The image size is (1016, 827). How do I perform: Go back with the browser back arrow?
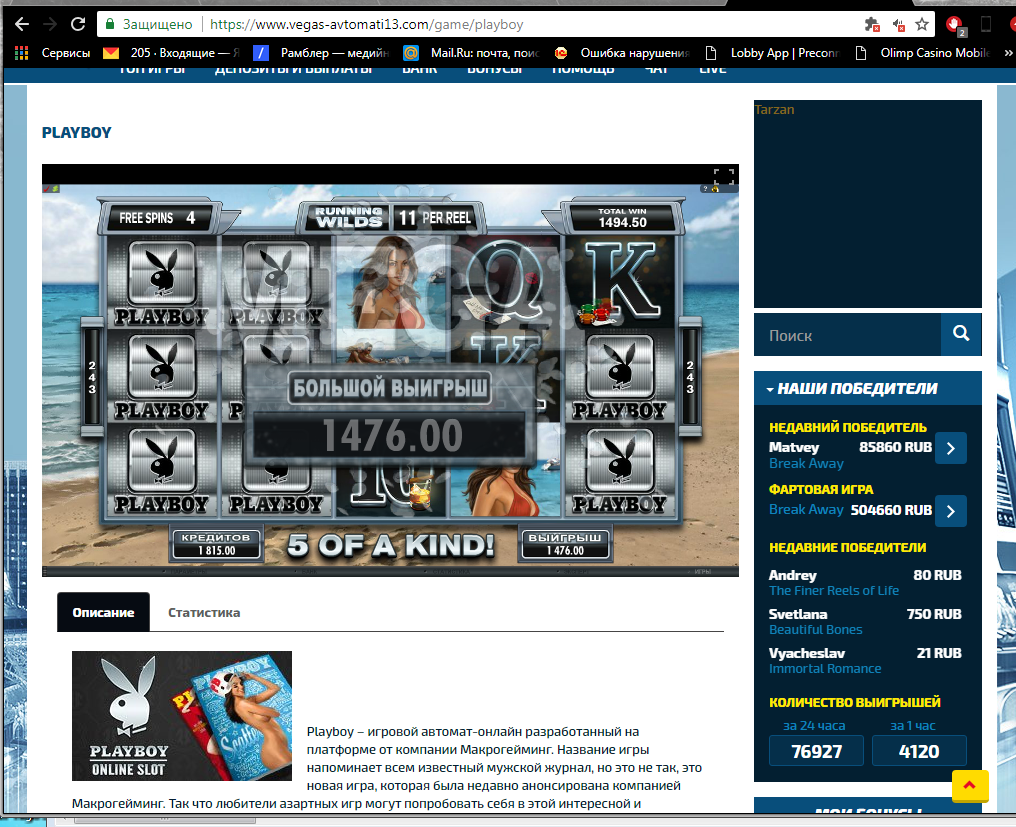21,24
